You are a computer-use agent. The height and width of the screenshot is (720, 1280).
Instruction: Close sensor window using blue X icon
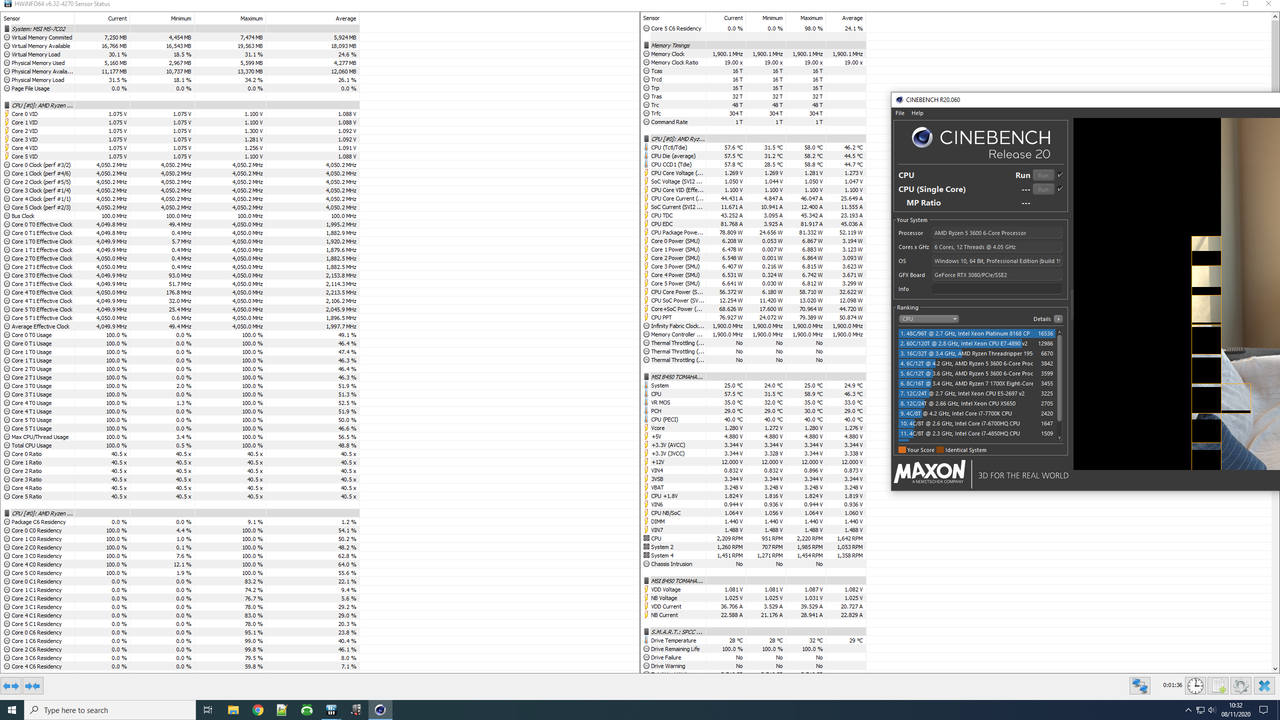[x=1264, y=686]
